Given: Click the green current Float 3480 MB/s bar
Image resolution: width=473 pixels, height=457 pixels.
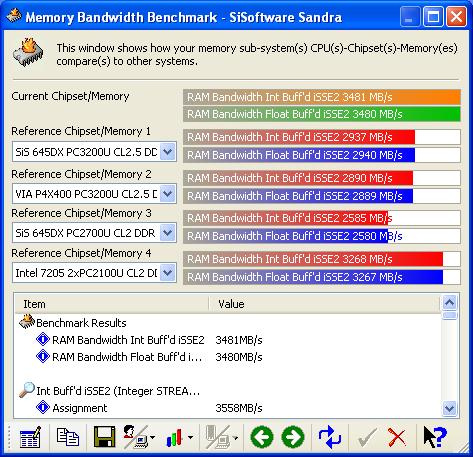Looking at the screenshot, I should tap(322, 114).
